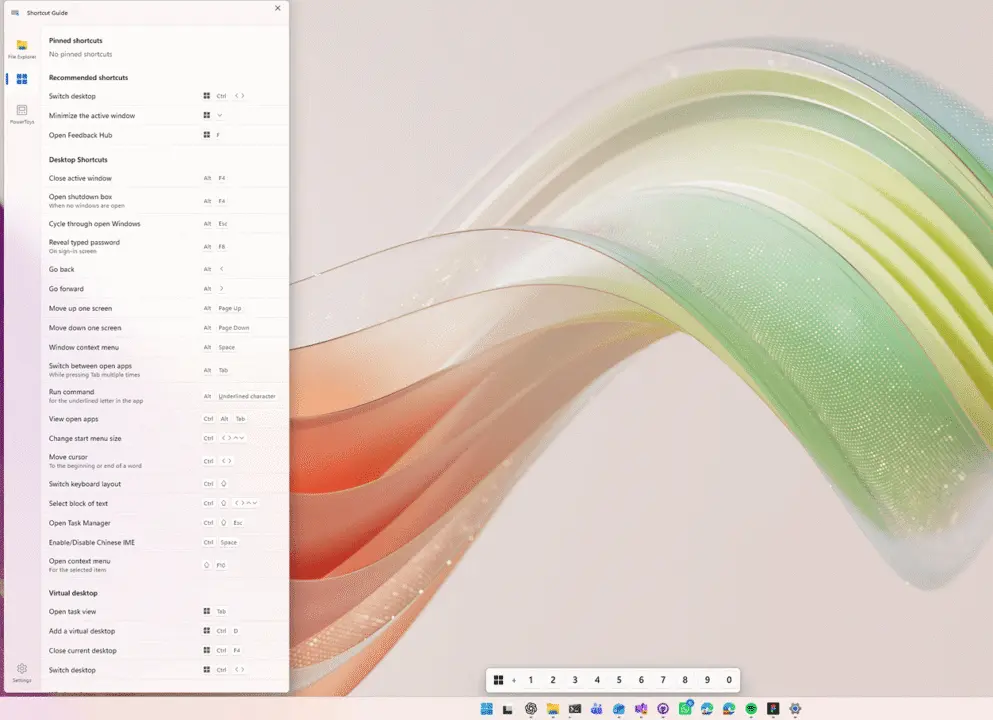Screen dimensions: 993x720
Task: Click the Windows key icon beside Open Feedback Hub
Action: click(206, 135)
